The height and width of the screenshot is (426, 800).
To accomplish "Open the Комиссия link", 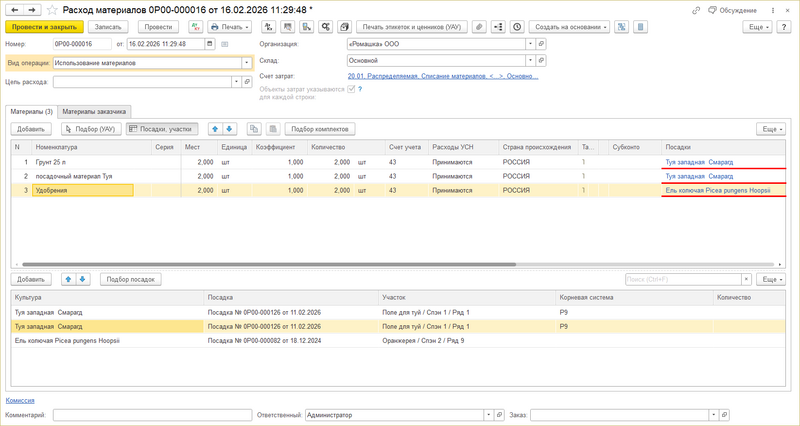I will [x=20, y=399].
